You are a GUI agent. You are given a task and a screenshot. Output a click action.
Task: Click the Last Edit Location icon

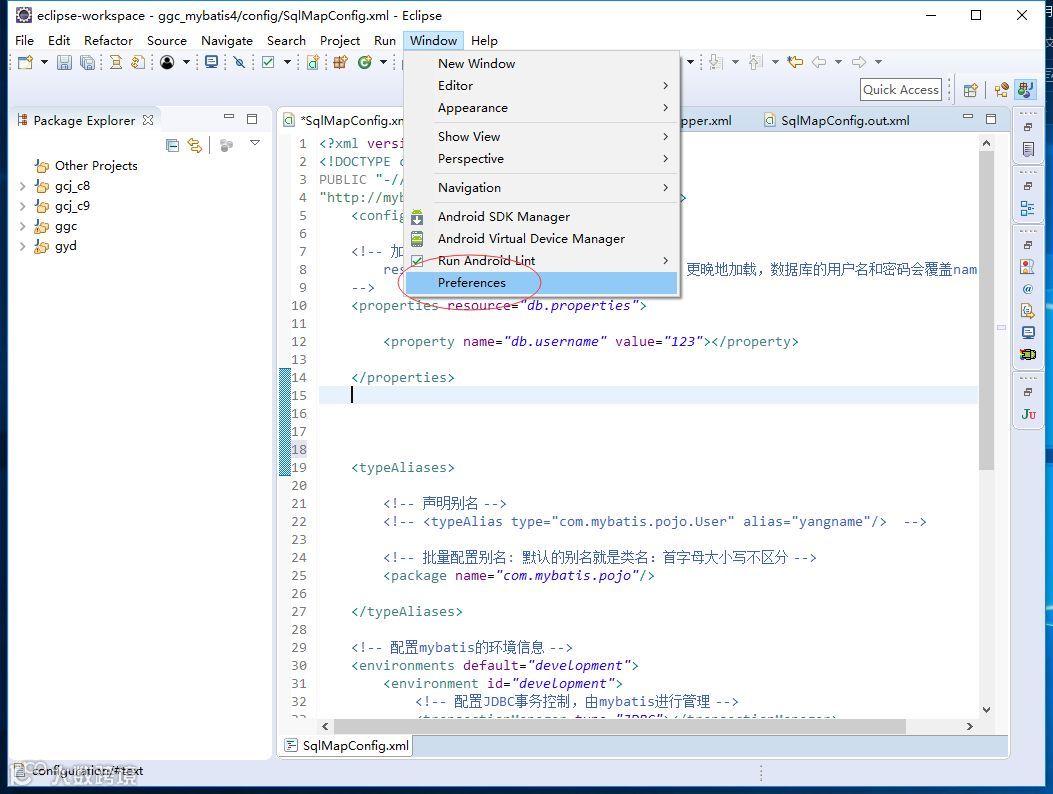[795, 63]
